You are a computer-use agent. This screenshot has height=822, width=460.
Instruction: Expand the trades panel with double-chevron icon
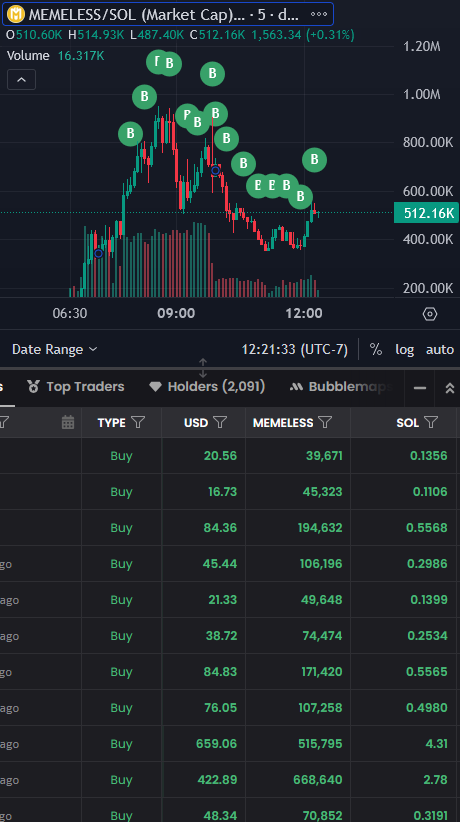pyautogui.click(x=450, y=387)
